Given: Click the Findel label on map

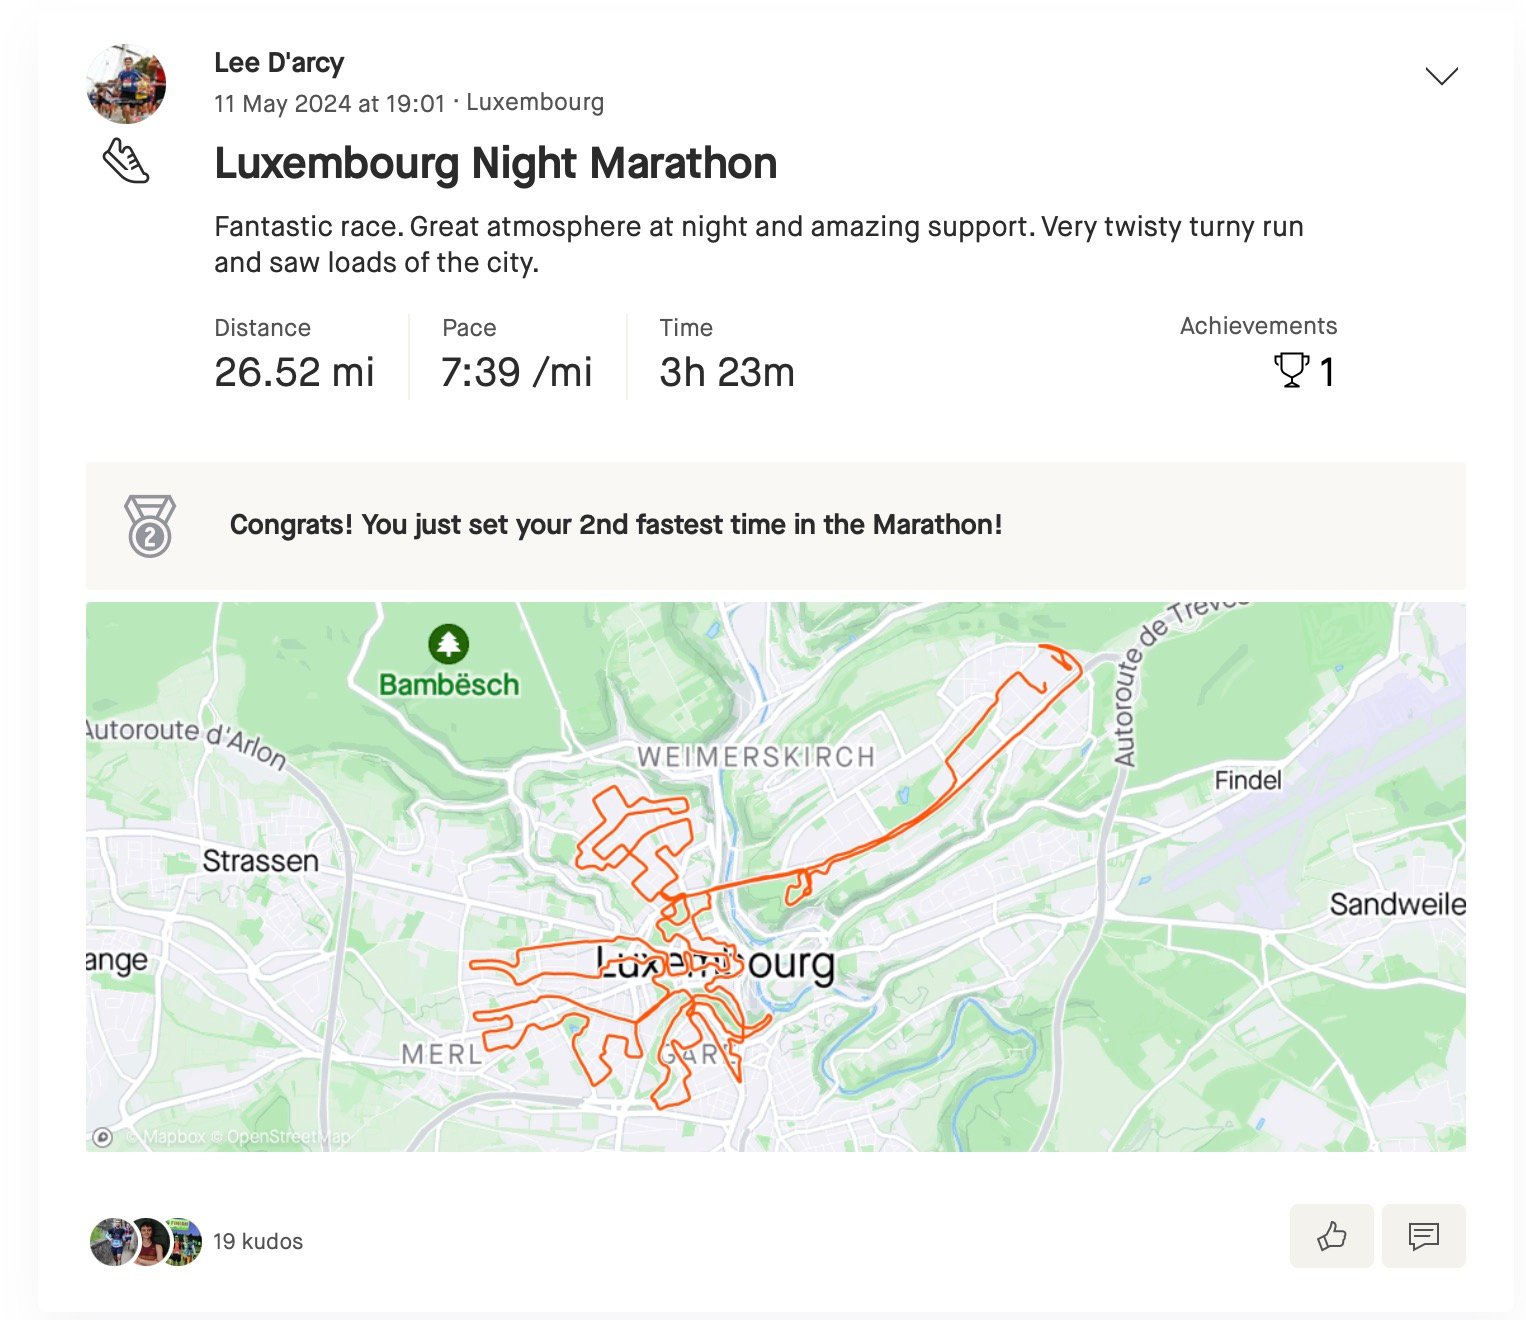Looking at the screenshot, I should click(x=1248, y=780).
